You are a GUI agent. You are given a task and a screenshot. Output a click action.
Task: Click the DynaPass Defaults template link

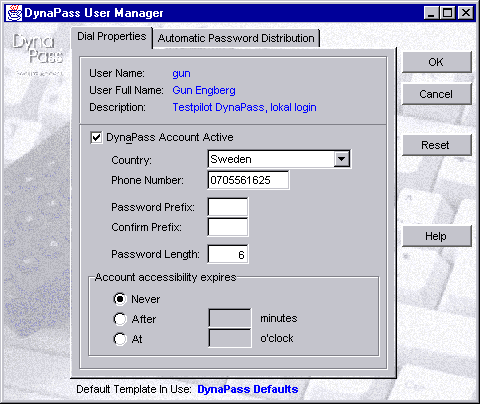point(248,389)
